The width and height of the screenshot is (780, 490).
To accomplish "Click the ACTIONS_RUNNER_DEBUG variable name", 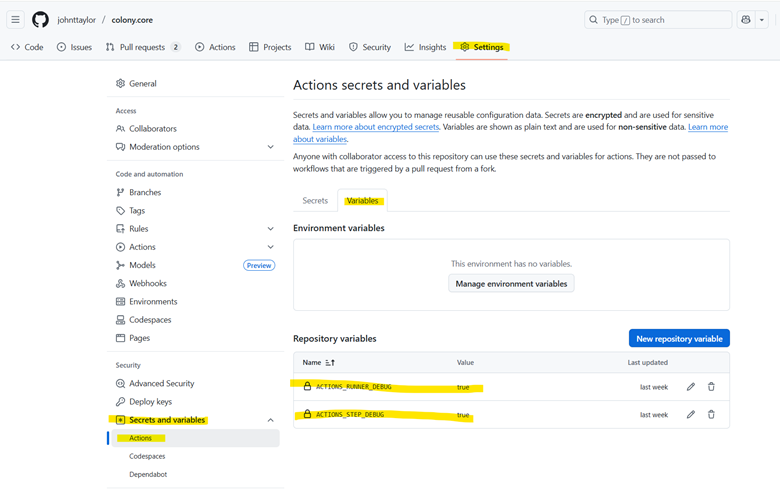I will [354, 387].
